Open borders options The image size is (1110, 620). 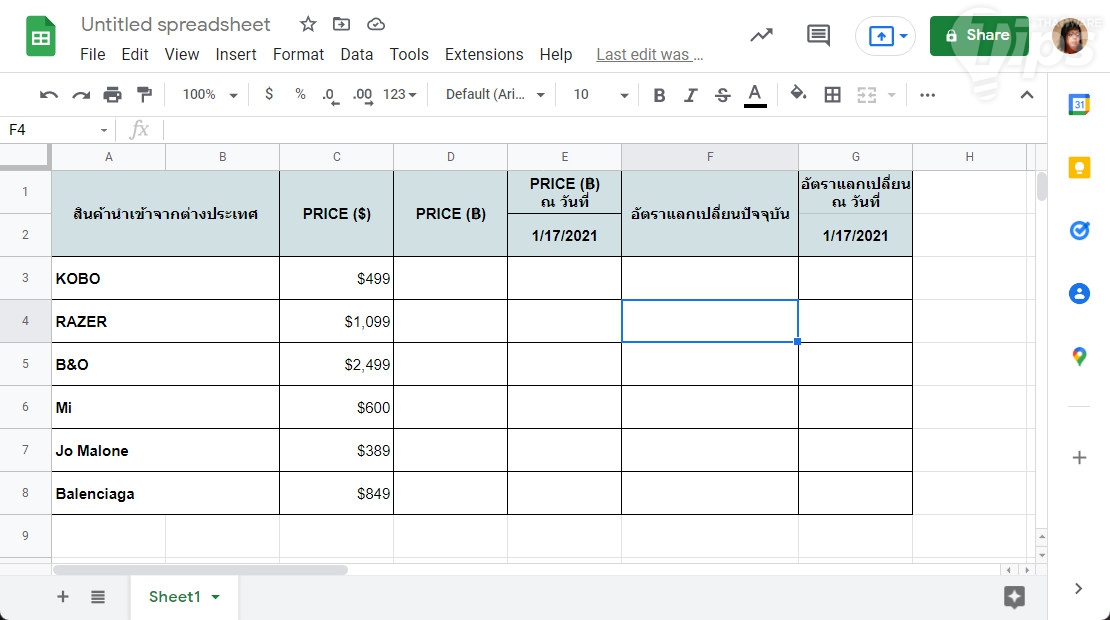click(x=832, y=95)
